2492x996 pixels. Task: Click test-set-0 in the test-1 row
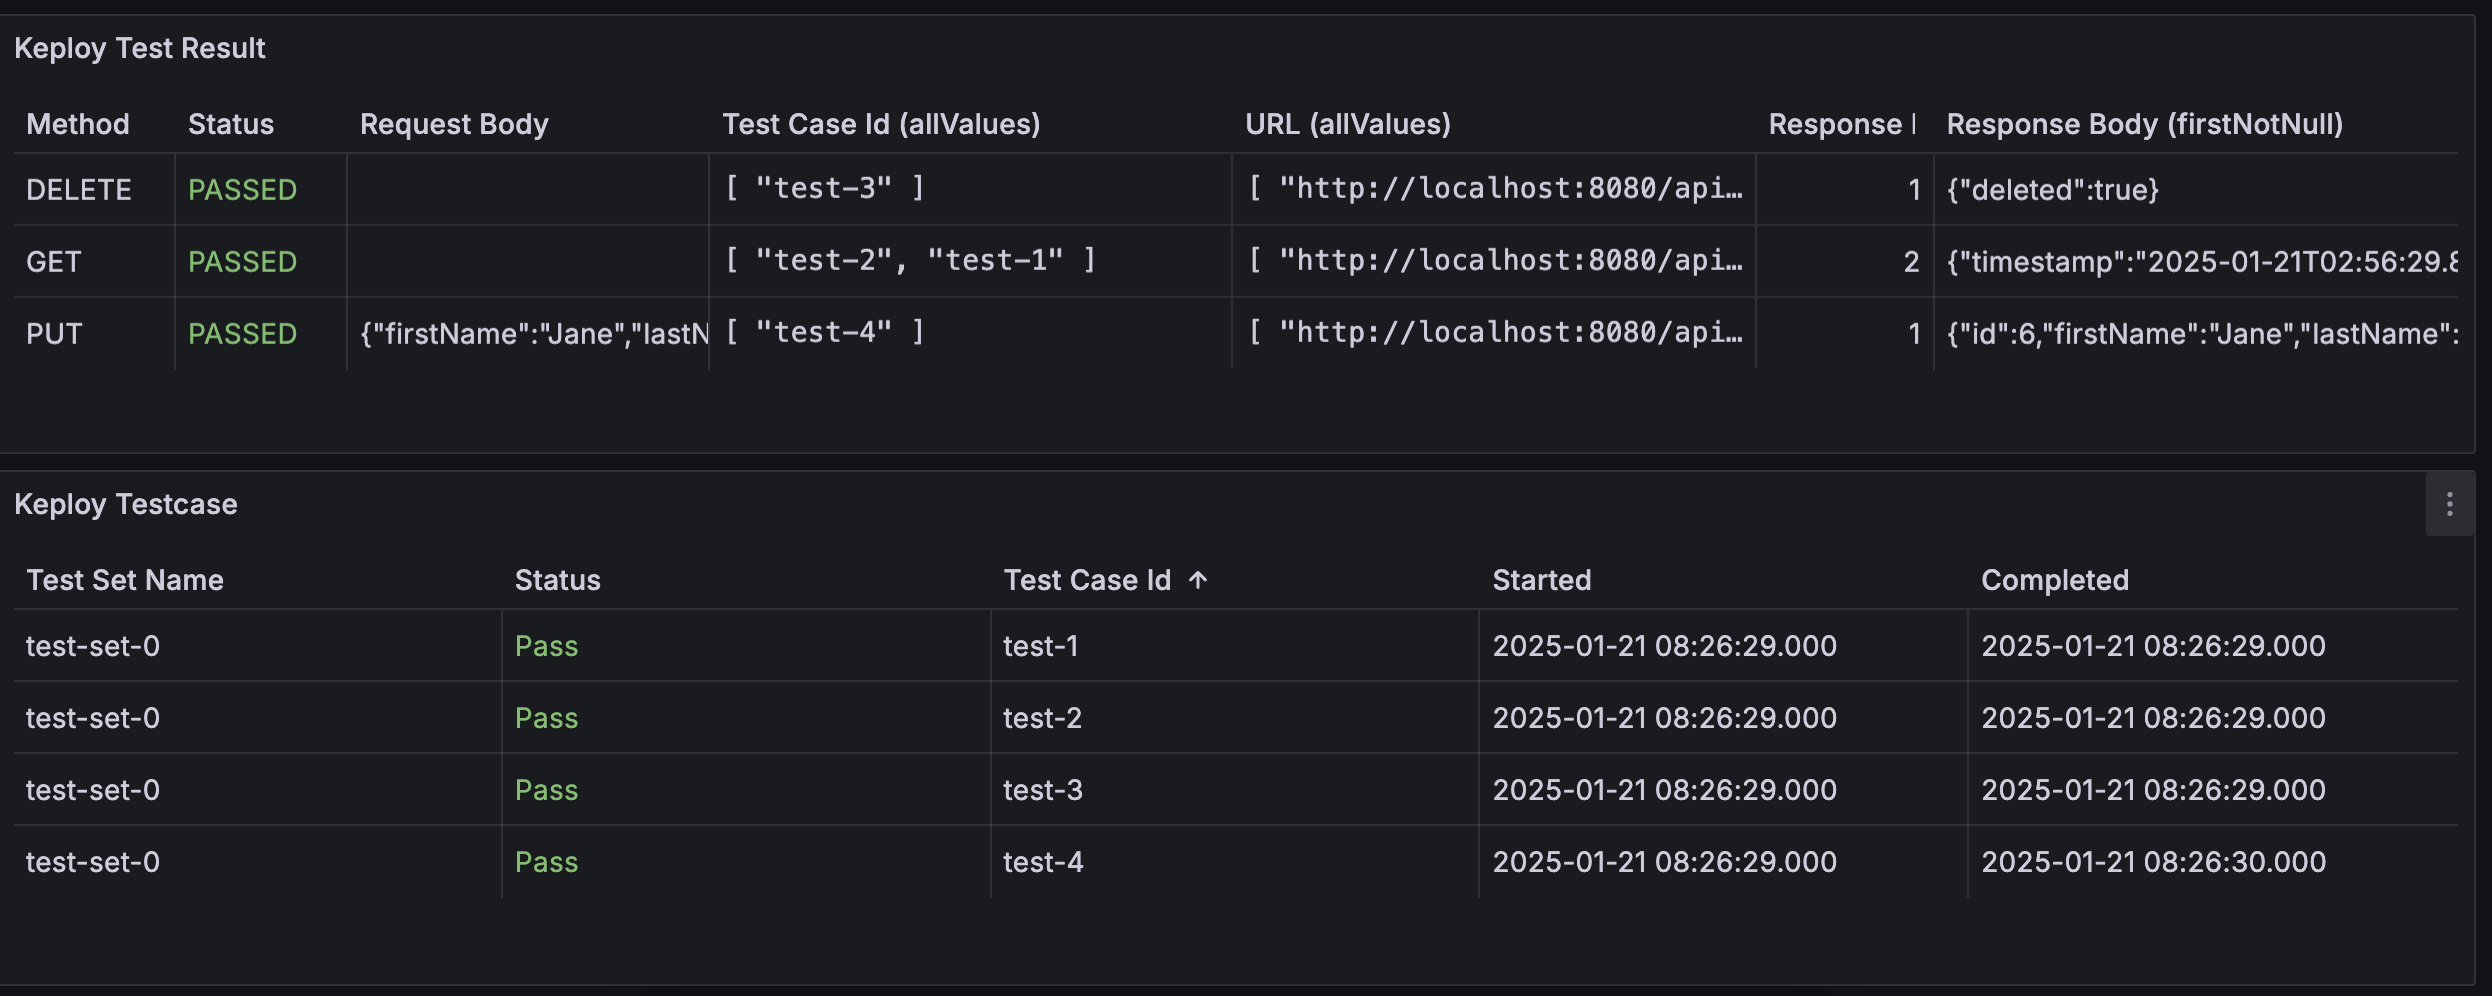(93, 646)
